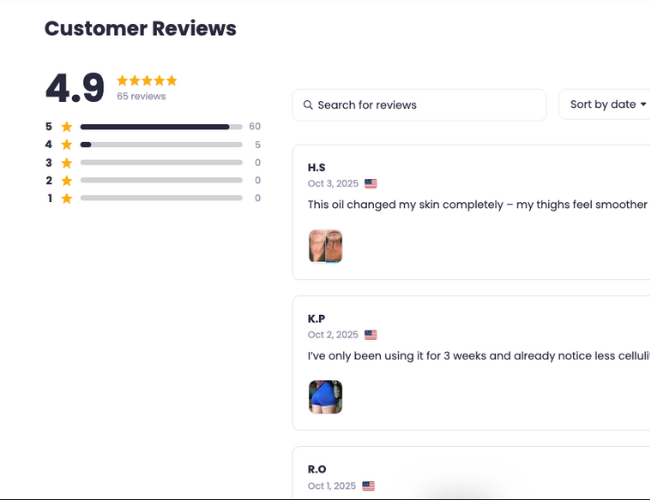Click reviewer name K.P
The width and height of the screenshot is (650, 500).
pyautogui.click(x=317, y=318)
